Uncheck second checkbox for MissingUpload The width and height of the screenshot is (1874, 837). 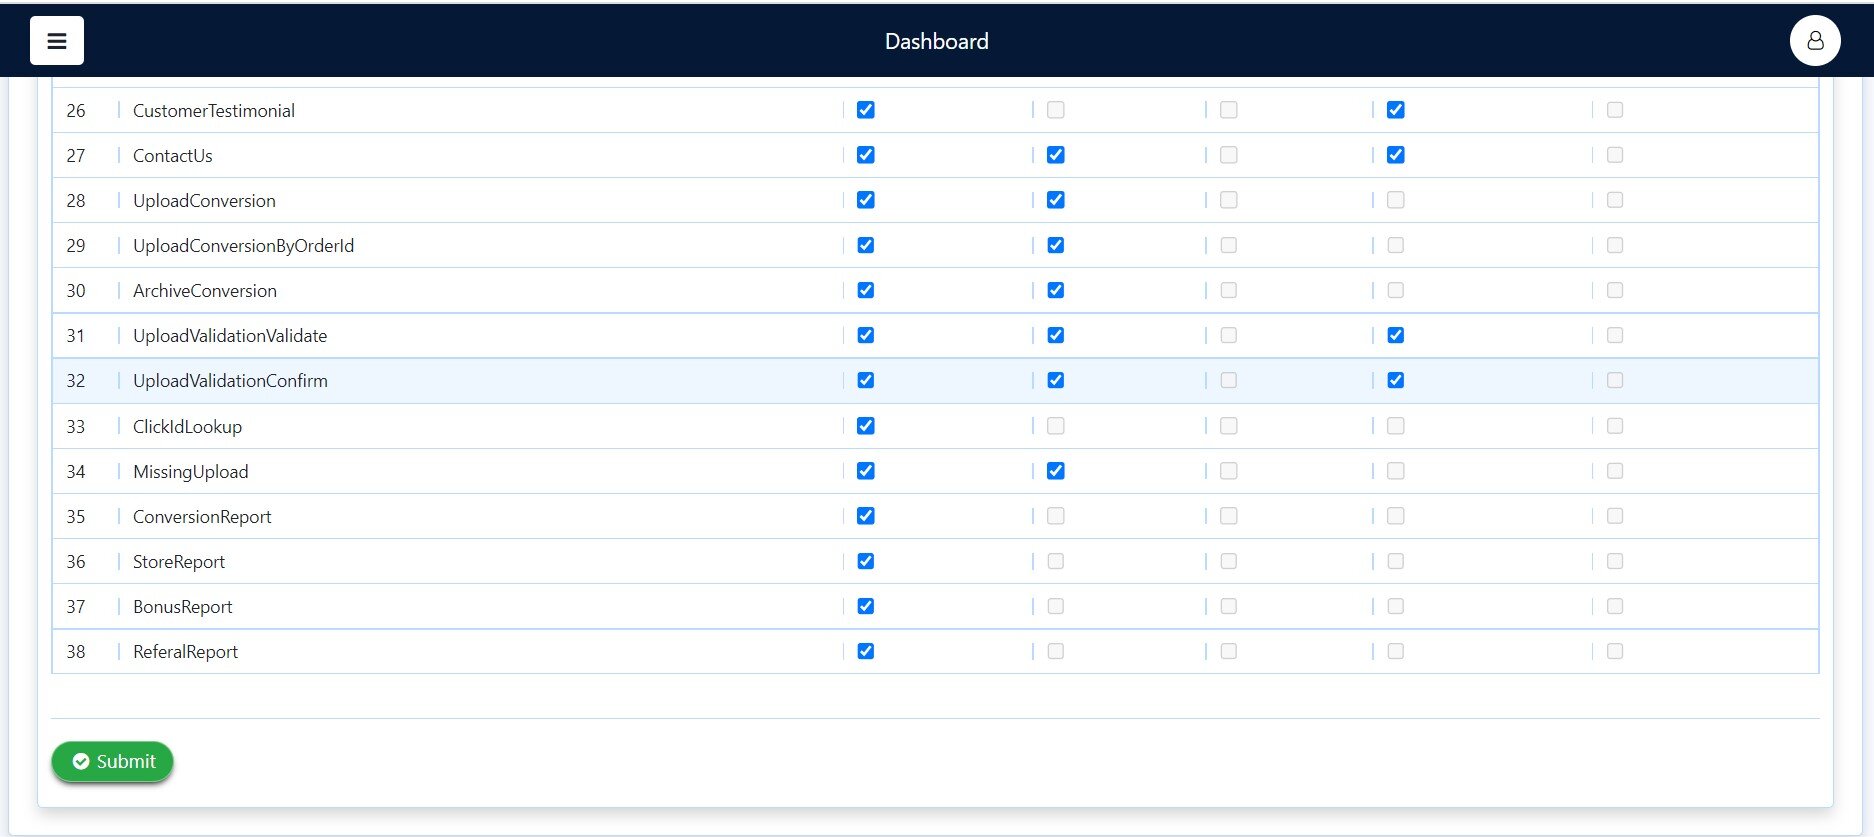(1056, 471)
